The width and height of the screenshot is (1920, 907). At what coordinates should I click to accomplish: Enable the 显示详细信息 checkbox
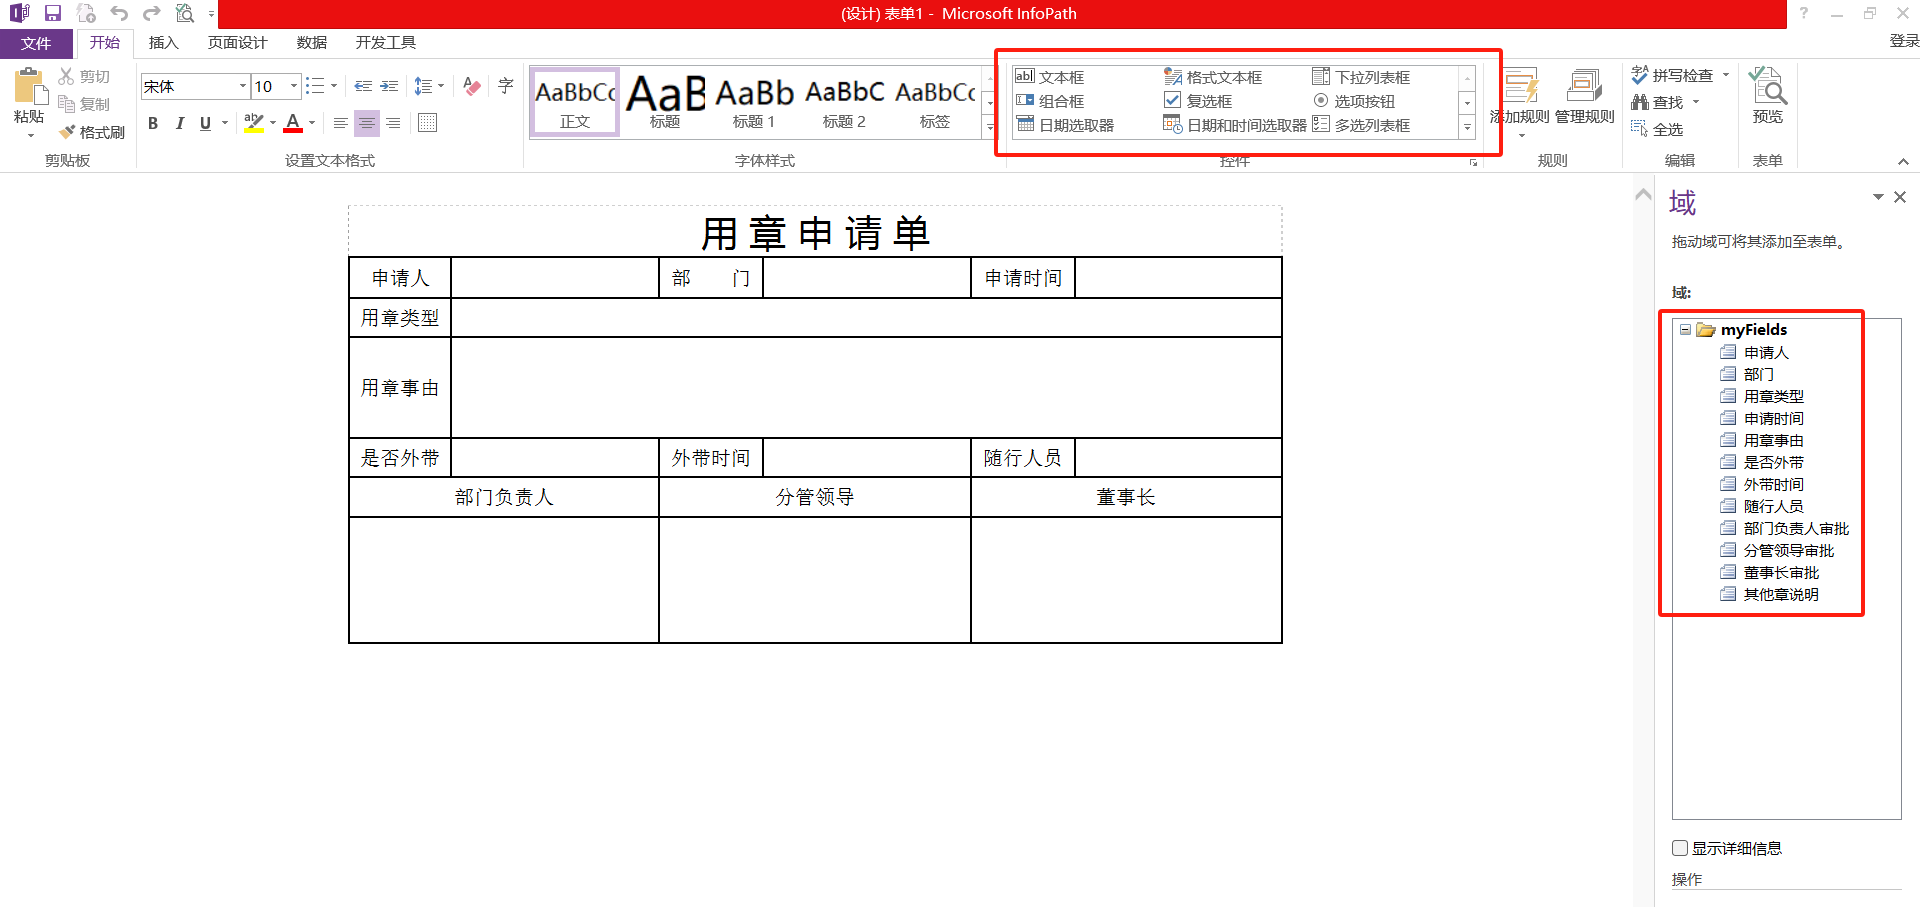pos(1680,848)
